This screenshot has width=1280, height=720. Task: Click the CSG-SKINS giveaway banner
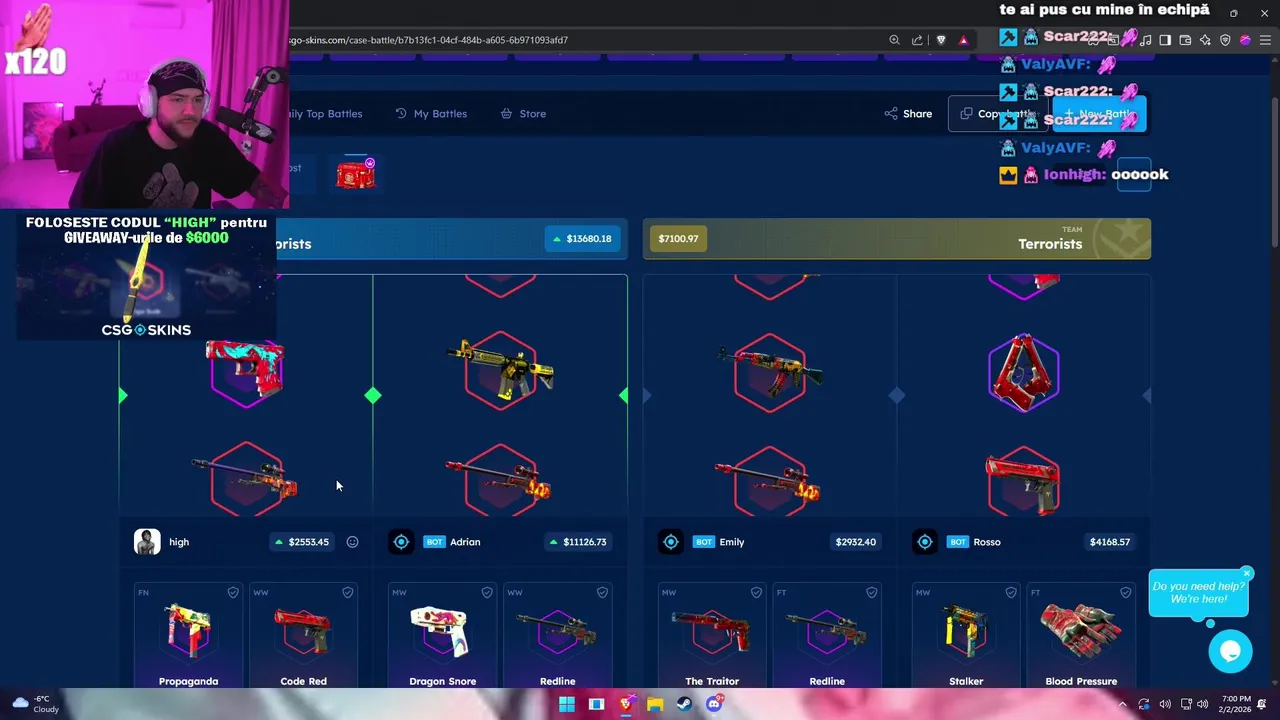coord(146,275)
